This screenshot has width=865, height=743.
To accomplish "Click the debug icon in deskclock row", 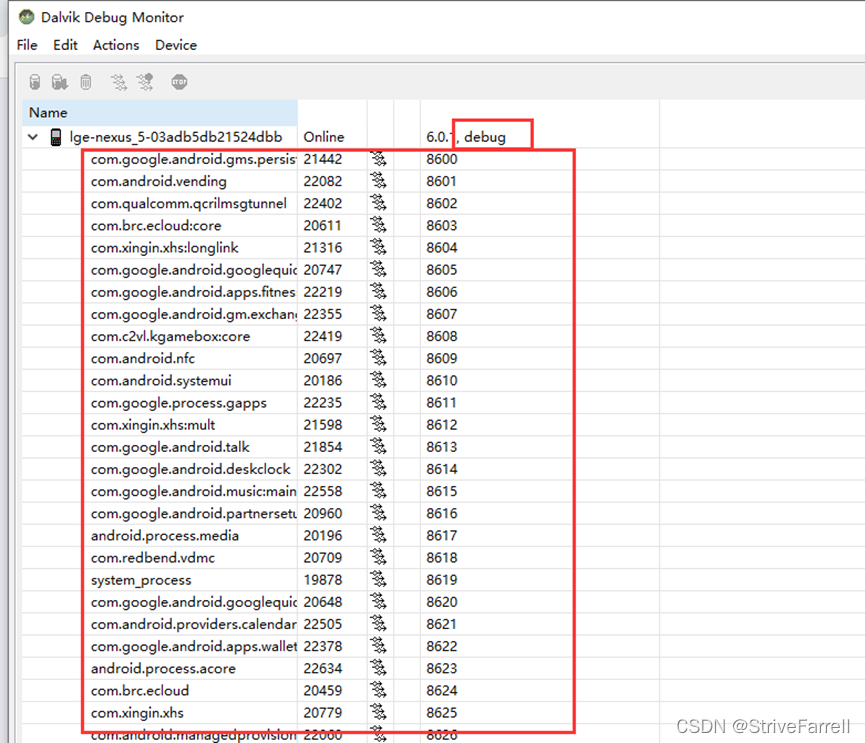I will pyautogui.click(x=378, y=469).
